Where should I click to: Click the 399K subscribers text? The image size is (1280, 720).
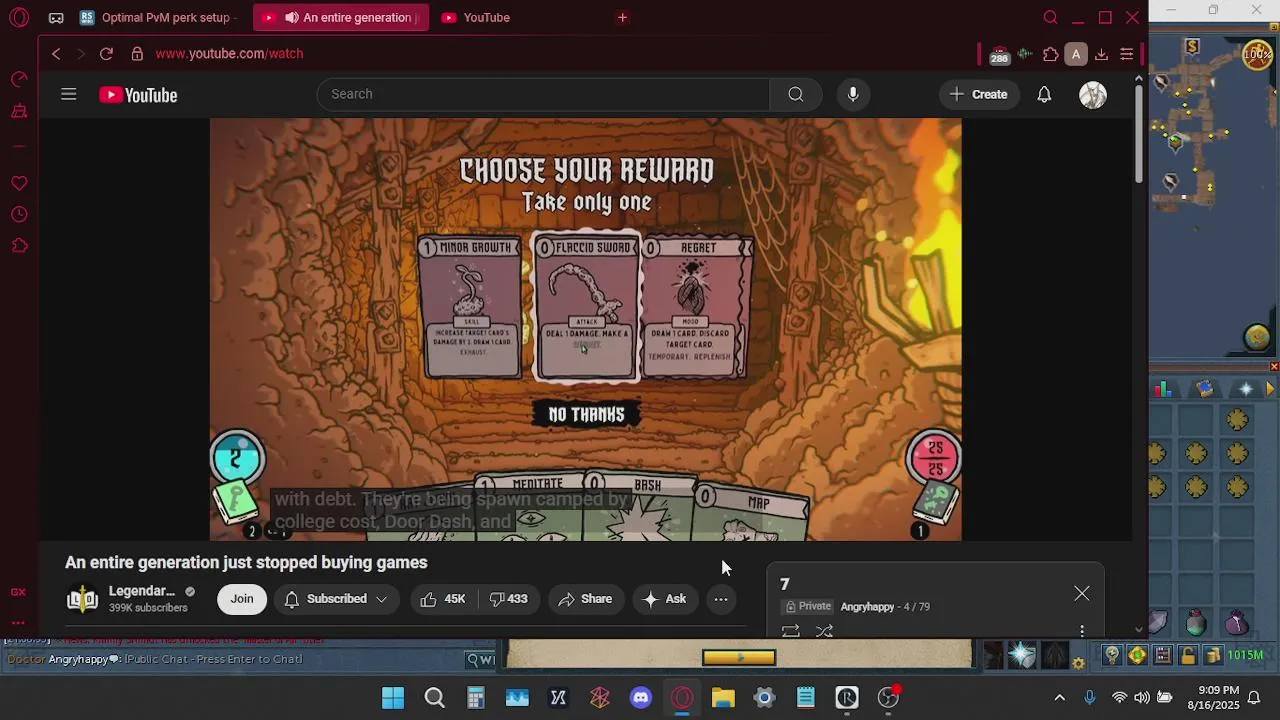[148, 608]
